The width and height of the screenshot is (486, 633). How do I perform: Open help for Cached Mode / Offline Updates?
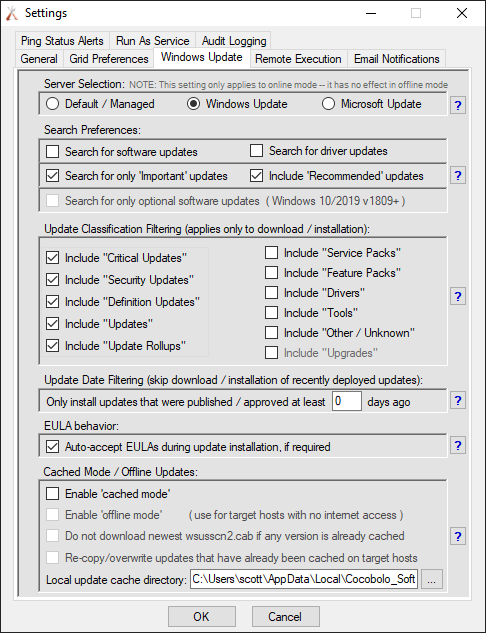coord(458,537)
